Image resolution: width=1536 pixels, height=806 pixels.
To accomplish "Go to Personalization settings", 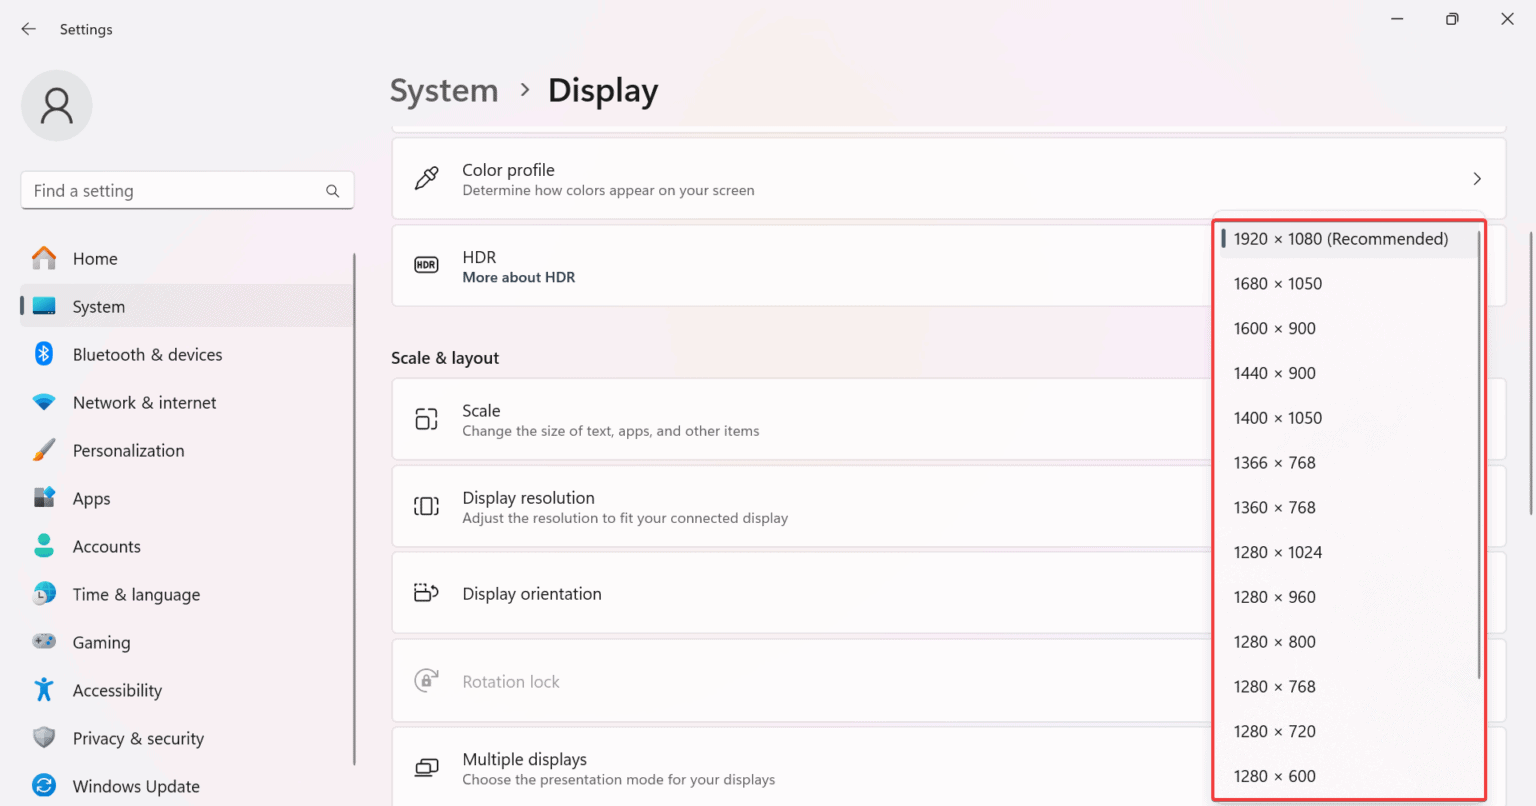I will (x=128, y=451).
